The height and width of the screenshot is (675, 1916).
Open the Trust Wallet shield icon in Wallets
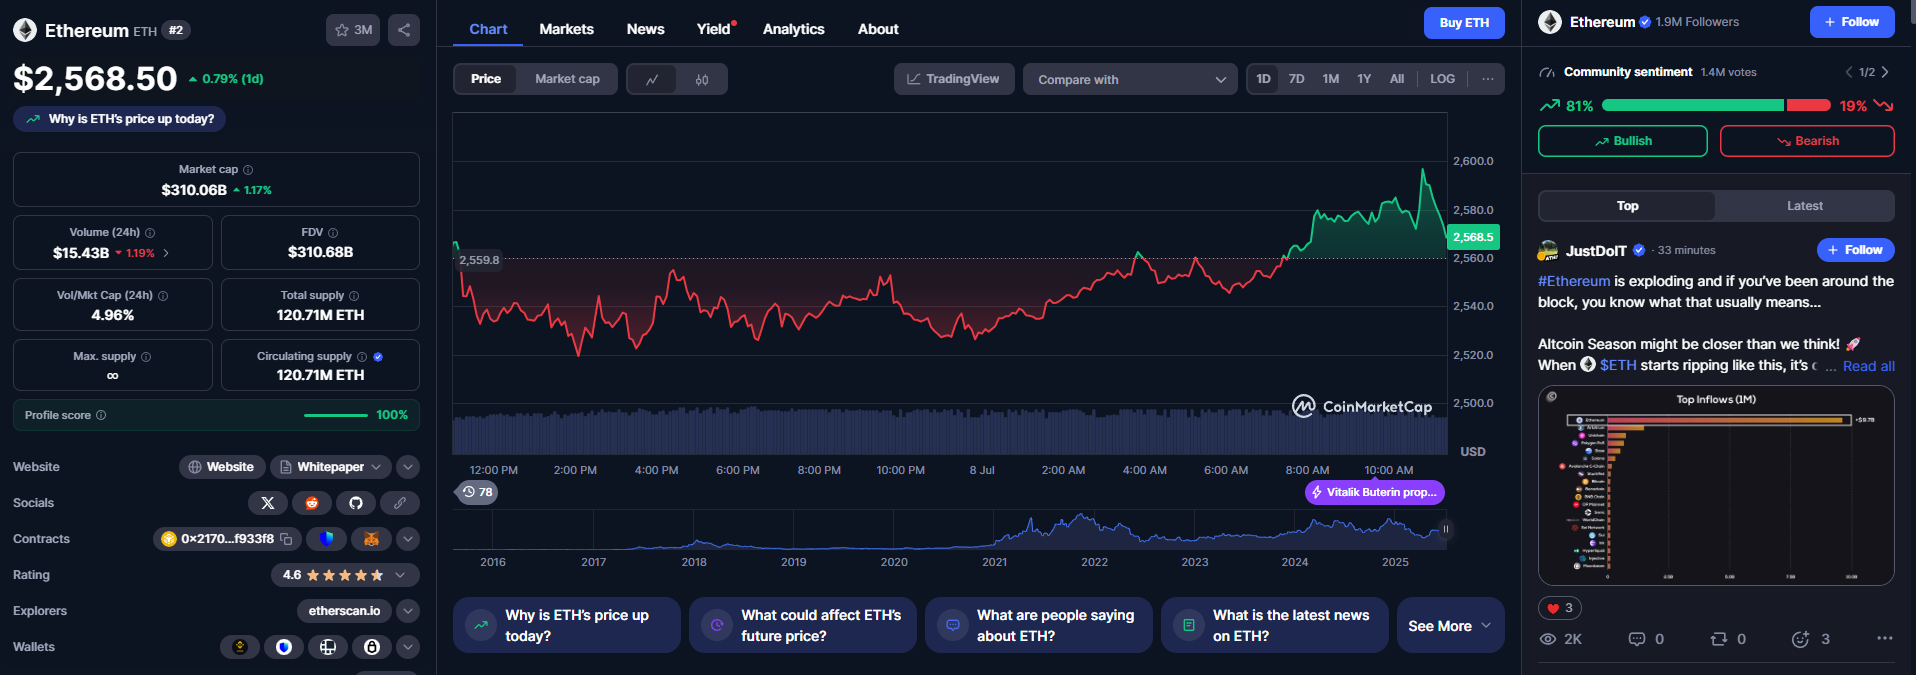coord(284,647)
